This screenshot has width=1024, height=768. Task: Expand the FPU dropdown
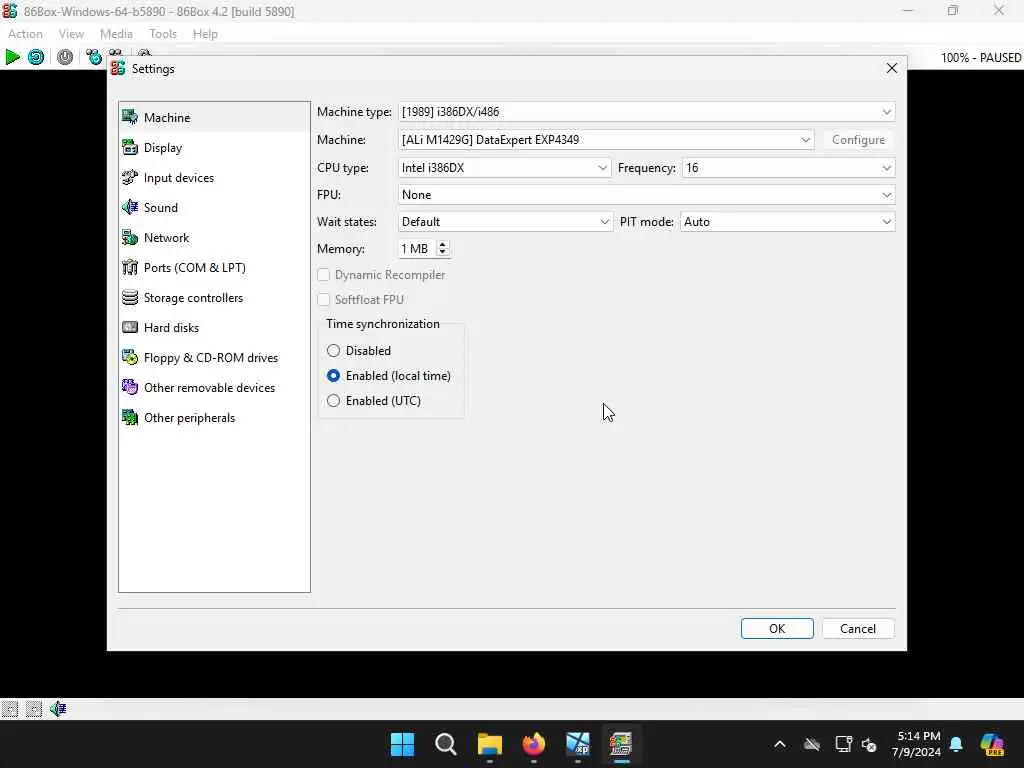click(x=646, y=195)
